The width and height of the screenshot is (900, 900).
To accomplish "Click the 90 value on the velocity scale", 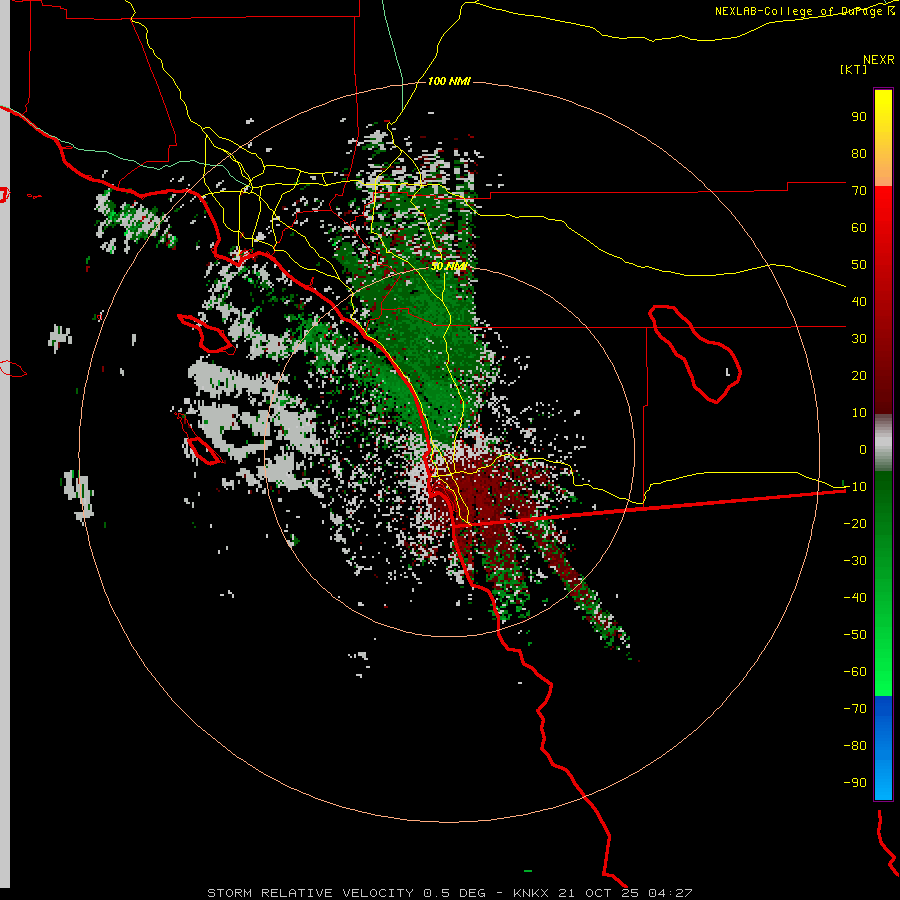I will pyautogui.click(x=859, y=117).
